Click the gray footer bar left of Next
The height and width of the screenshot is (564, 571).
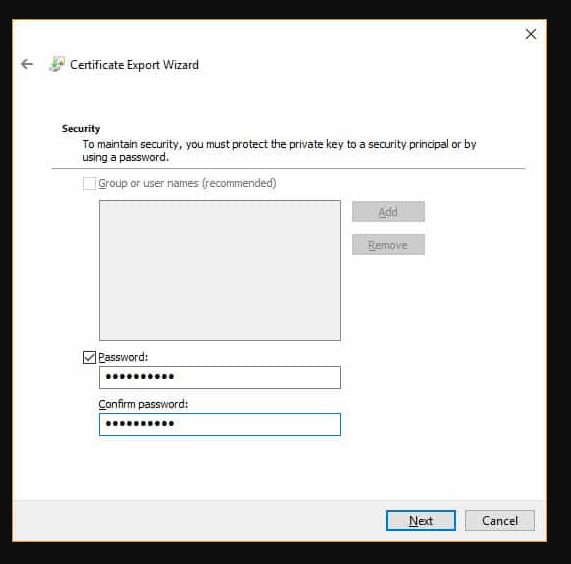click(x=199, y=521)
